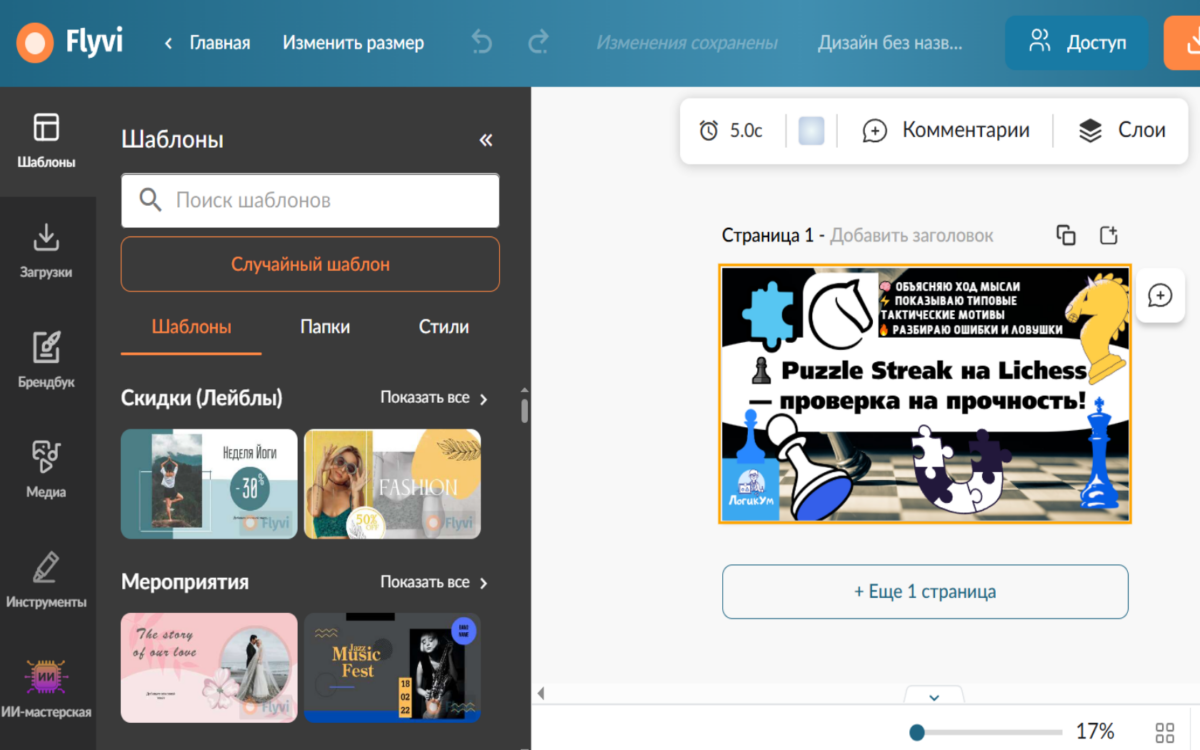1200x750 pixels.
Task: Rename design title Дизайн без назв...
Action: coord(890,43)
